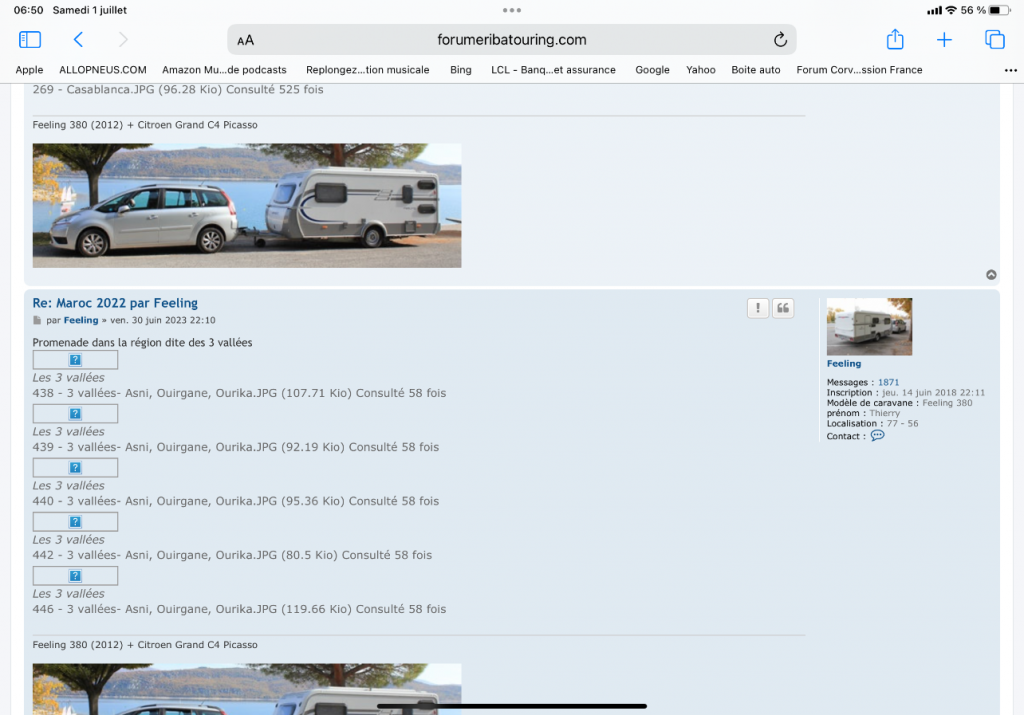Open the Apple bookmark

(29, 70)
